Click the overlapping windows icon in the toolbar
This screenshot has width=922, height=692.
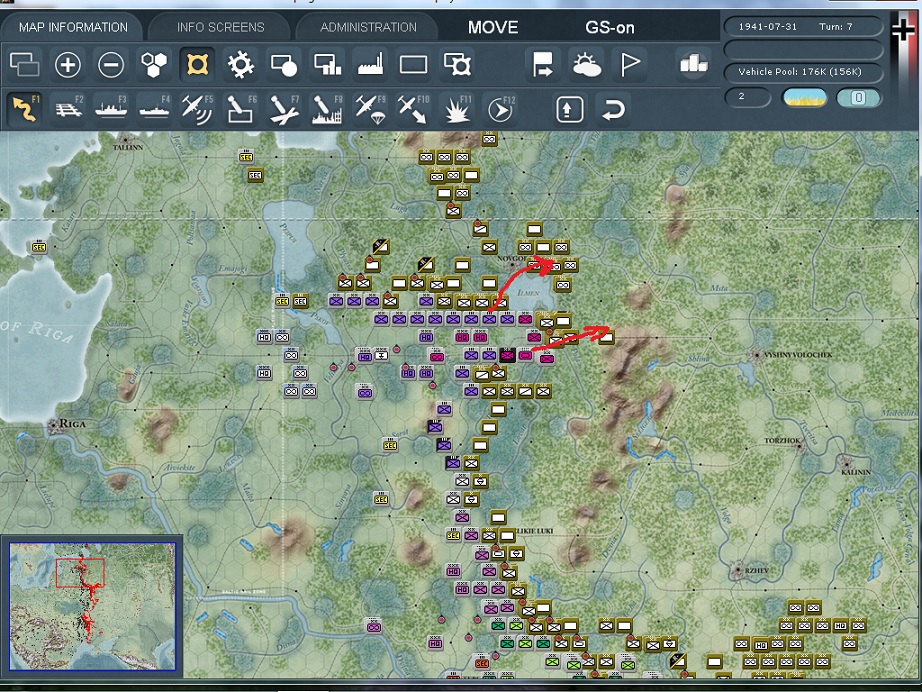click(25, 64)
